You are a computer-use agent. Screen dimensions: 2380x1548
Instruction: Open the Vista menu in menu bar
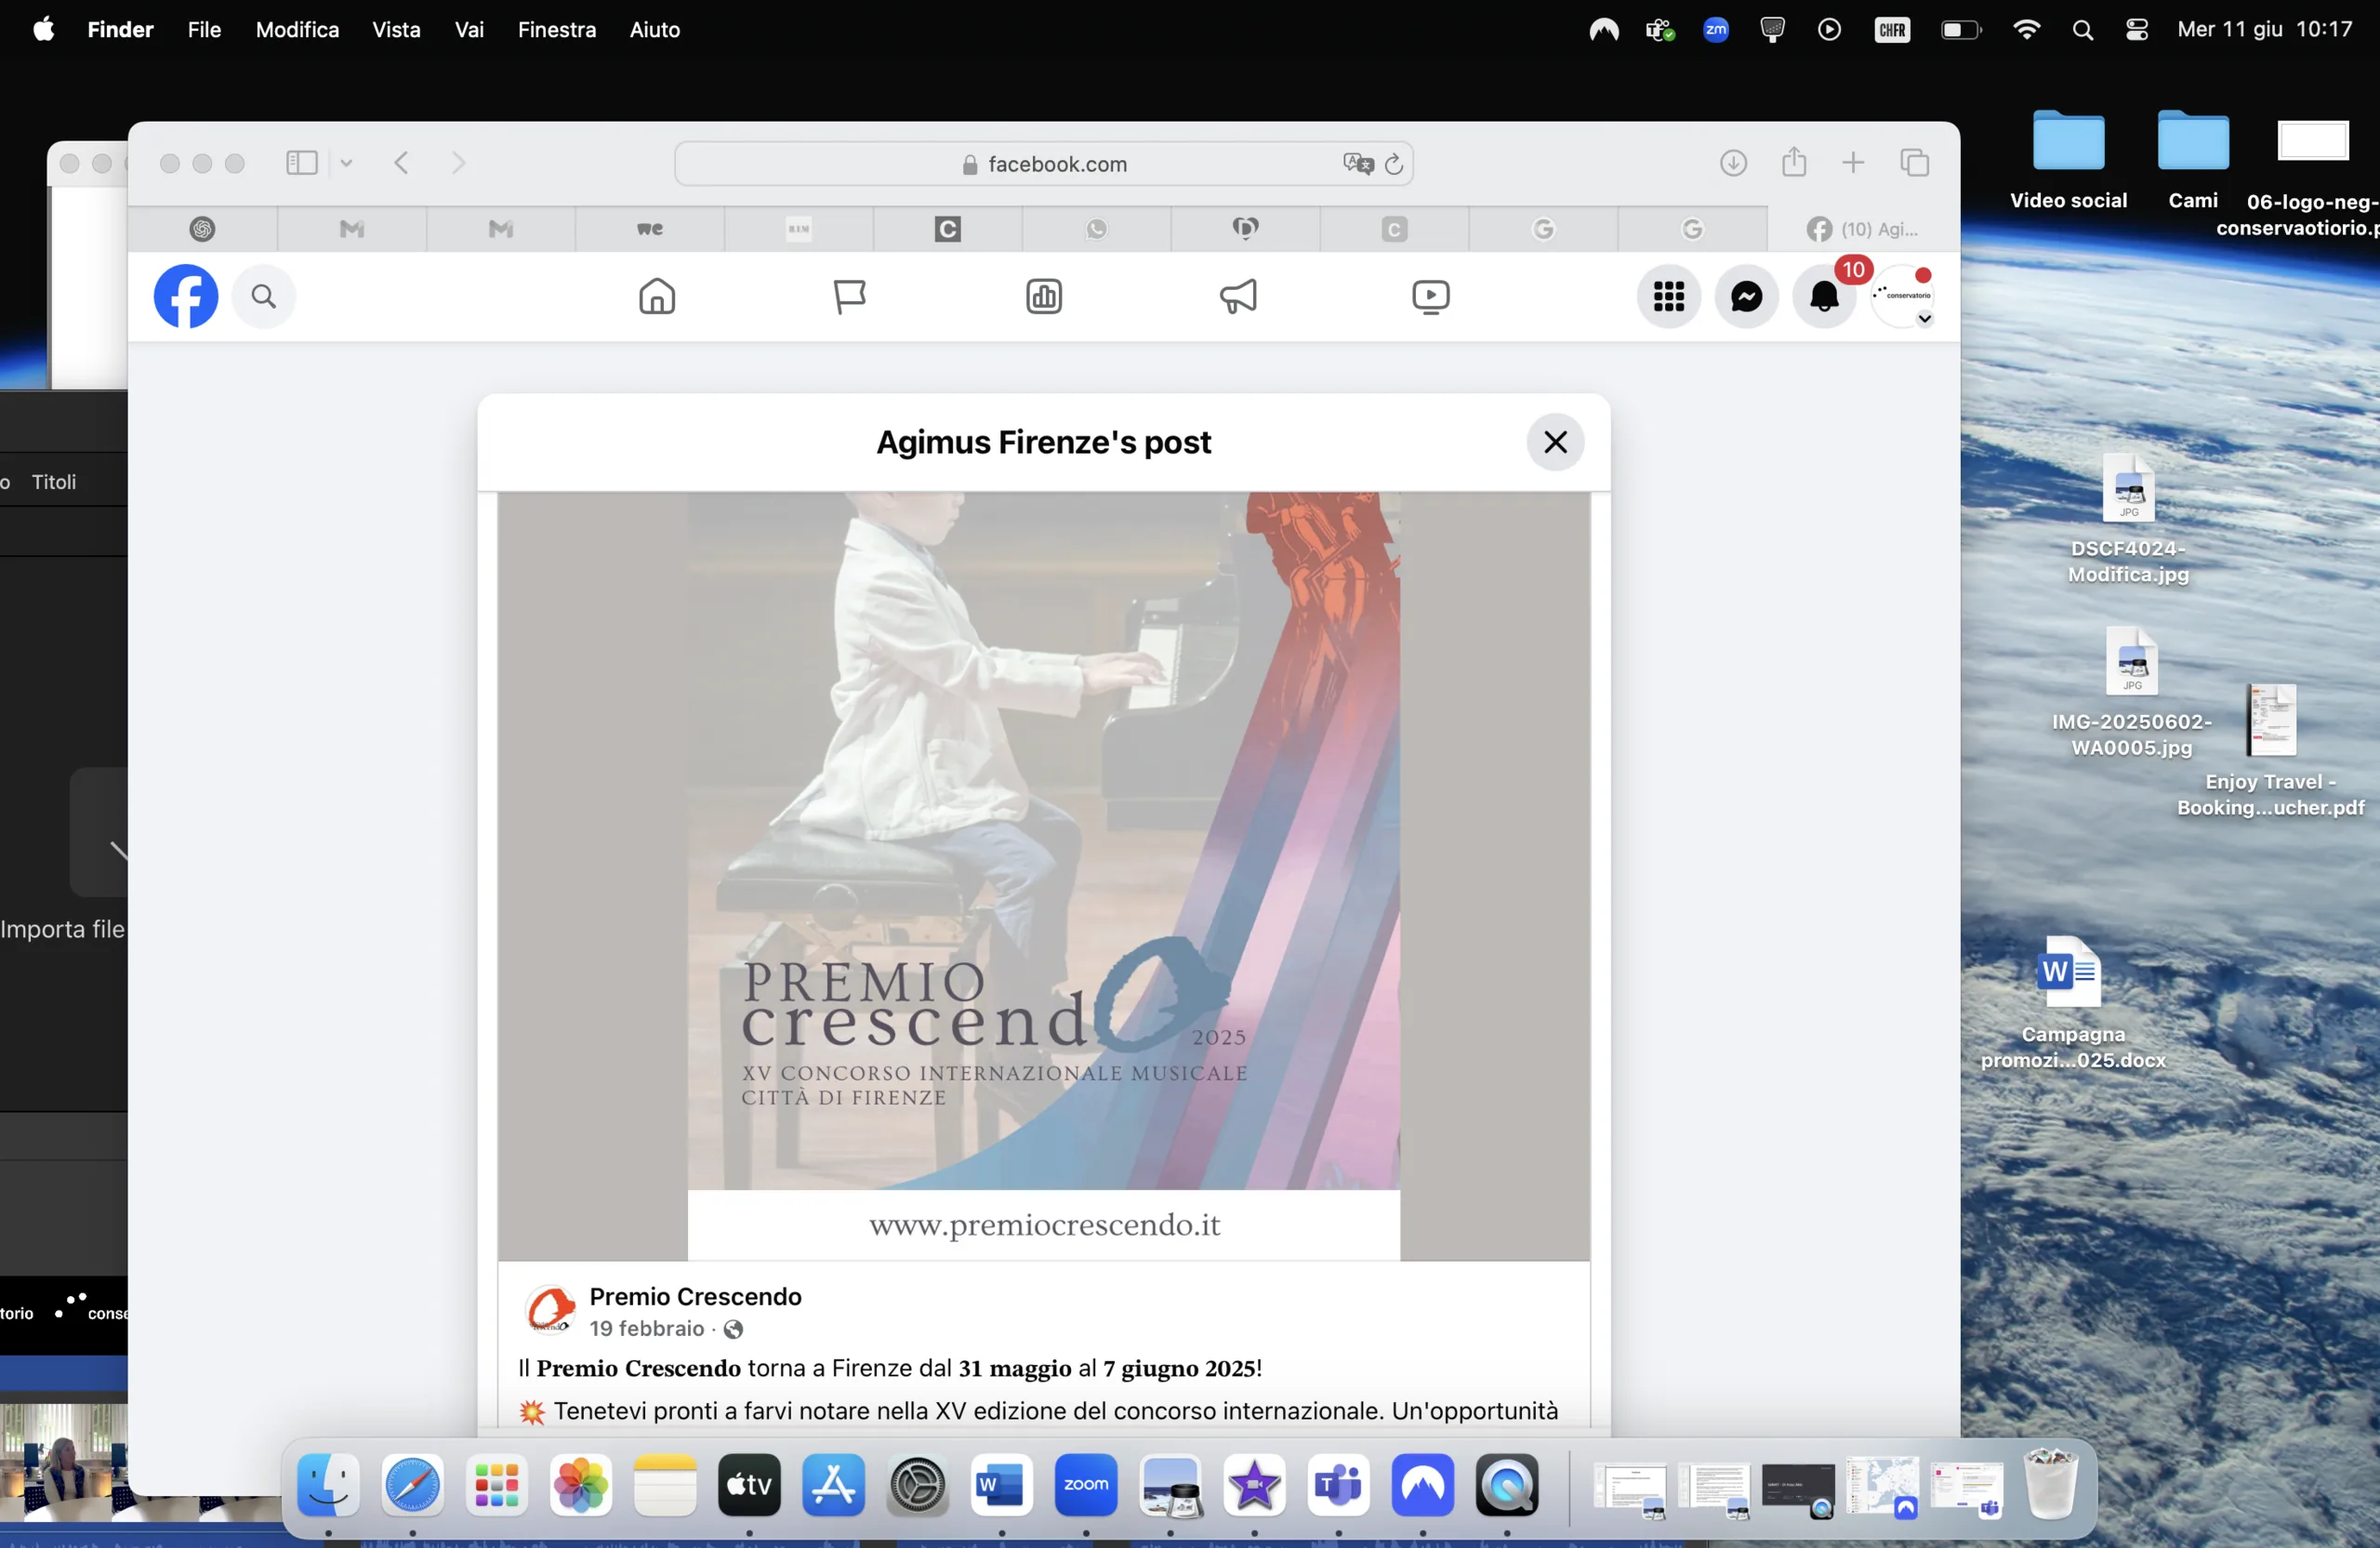pyautogui.click(x=396, y=30)
